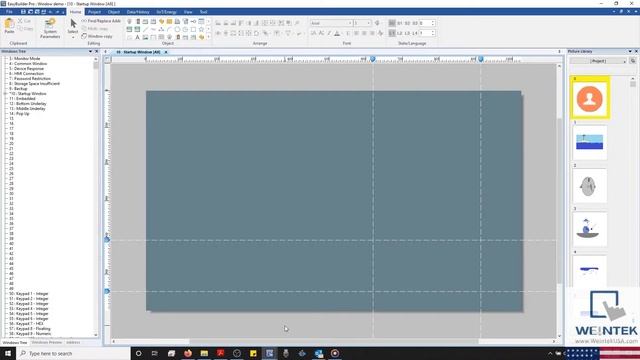Click the Window copy button

tap(97, 36)
